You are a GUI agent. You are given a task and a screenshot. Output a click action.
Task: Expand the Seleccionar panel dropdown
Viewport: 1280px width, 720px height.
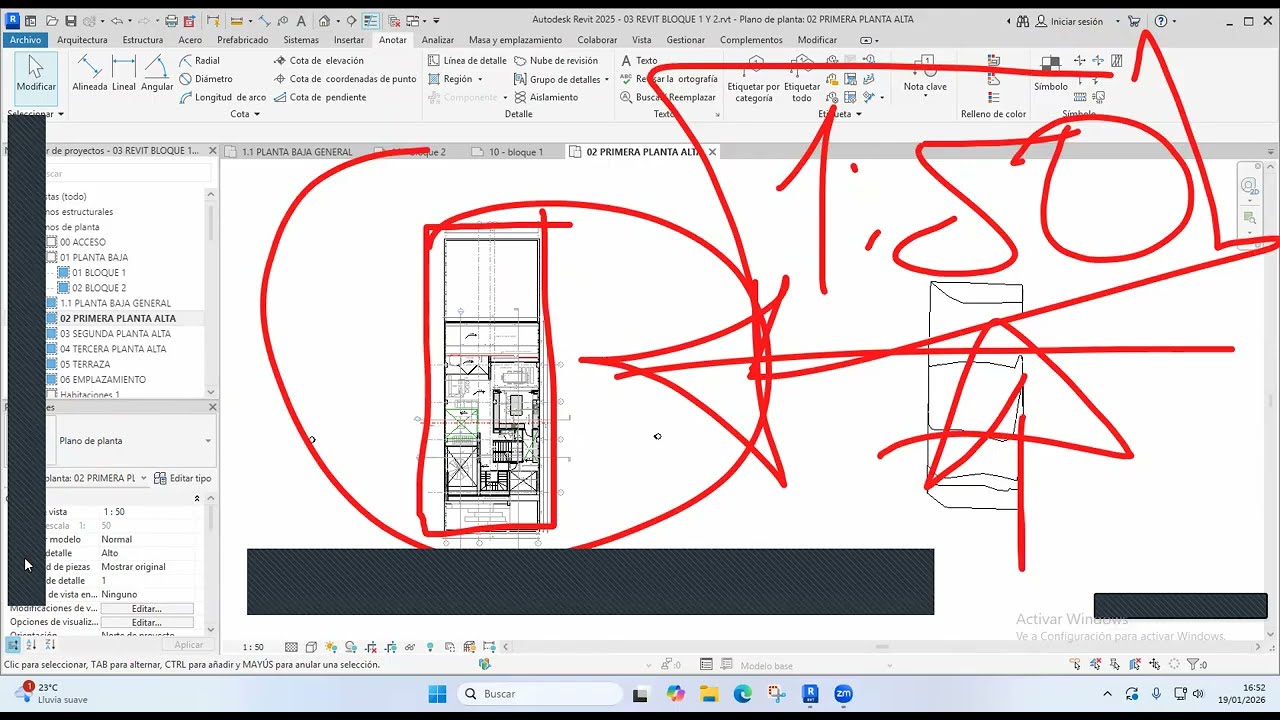(x=35, y=114)
